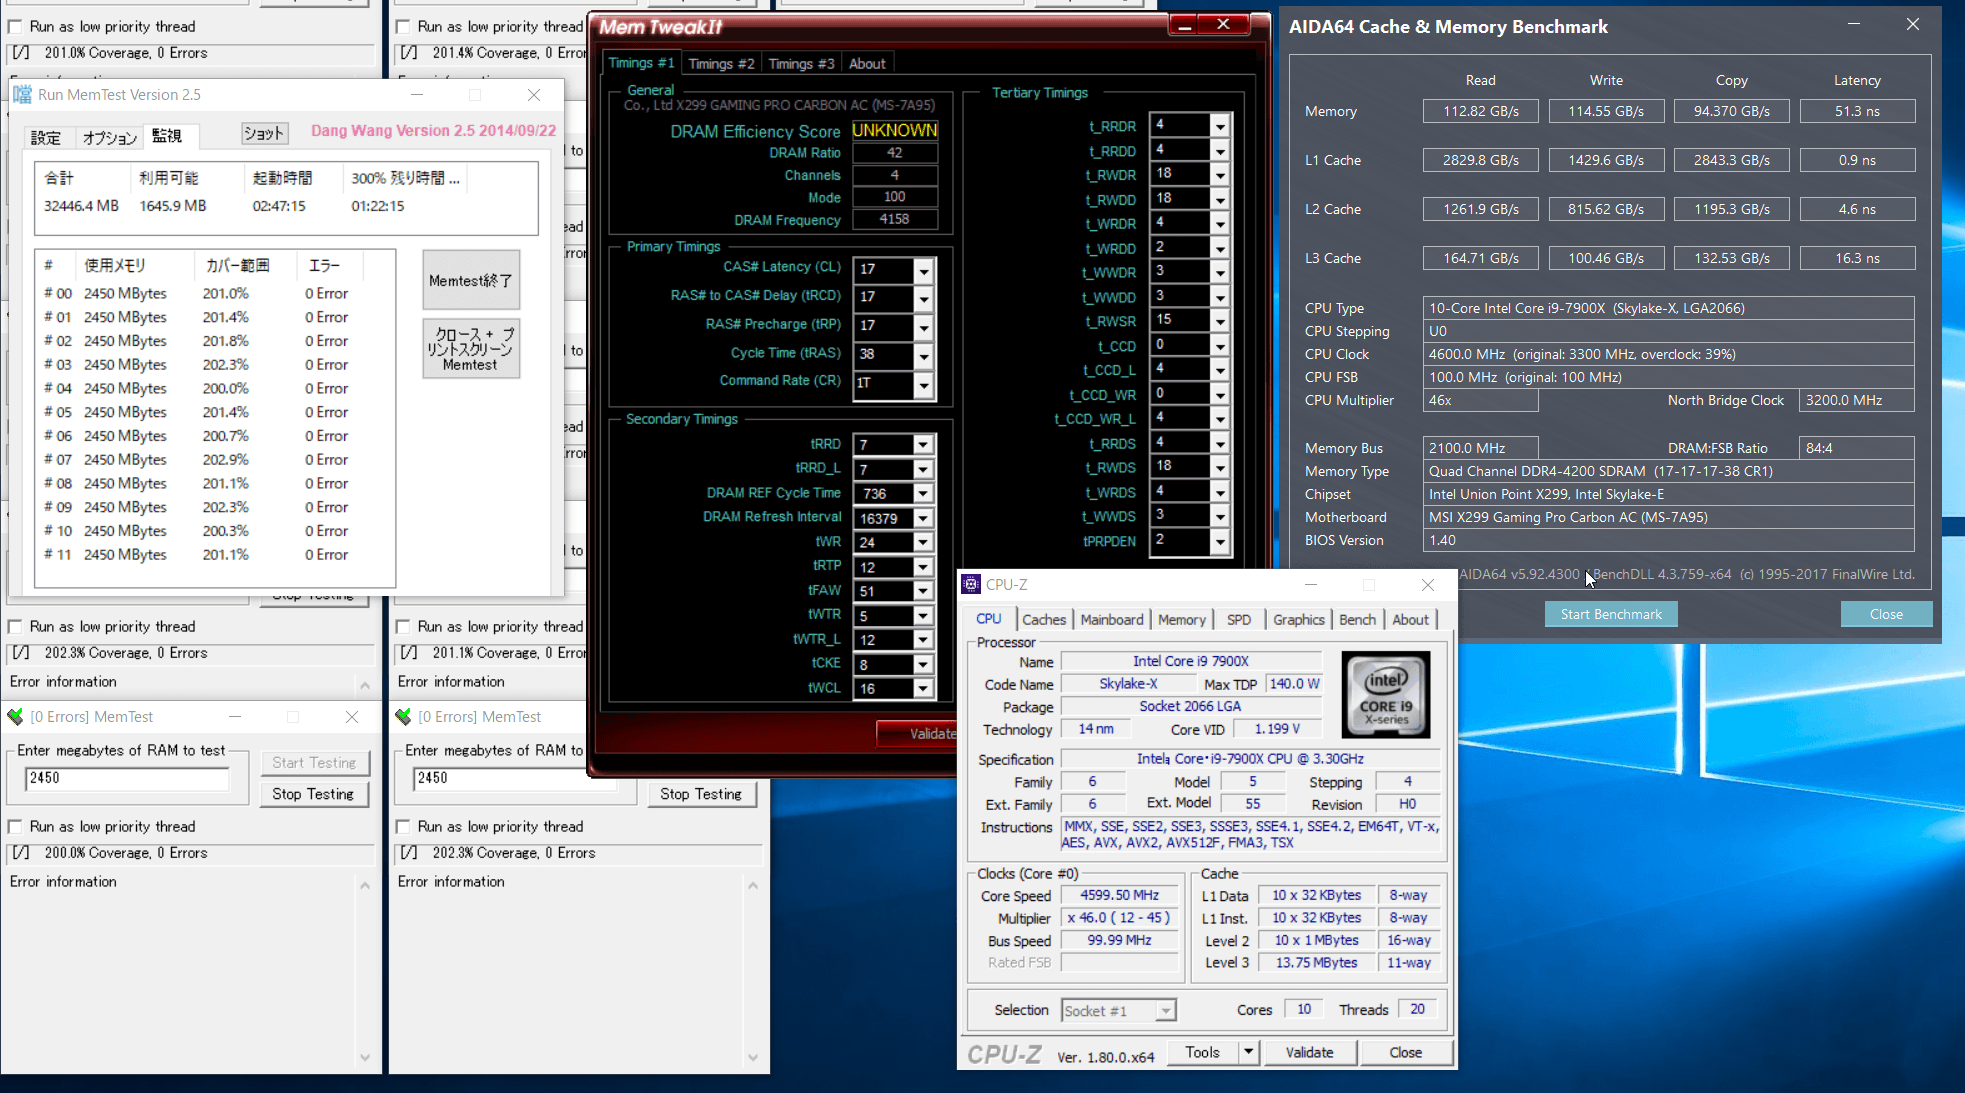Click CPU-Z Close button at bottom

coord(1405,1052)
